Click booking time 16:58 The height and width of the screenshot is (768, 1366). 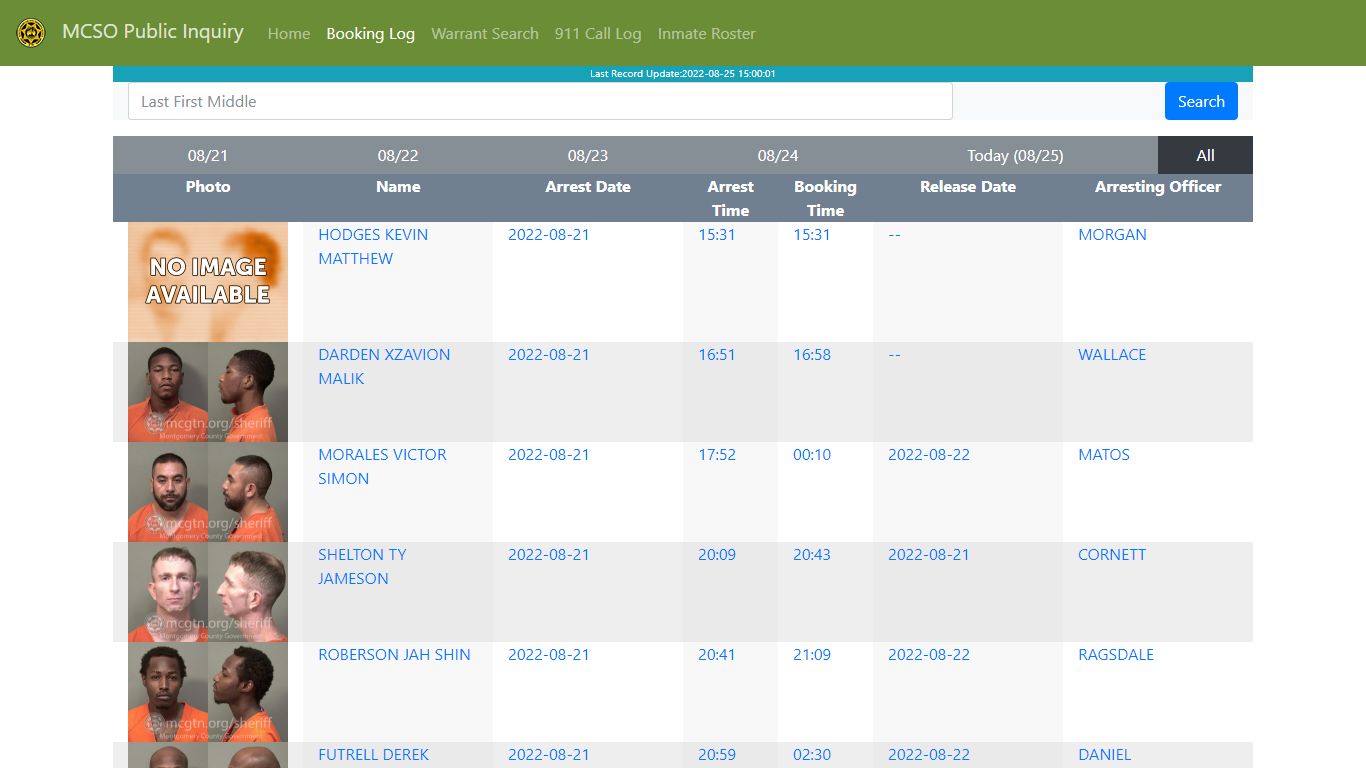[812, 354]
